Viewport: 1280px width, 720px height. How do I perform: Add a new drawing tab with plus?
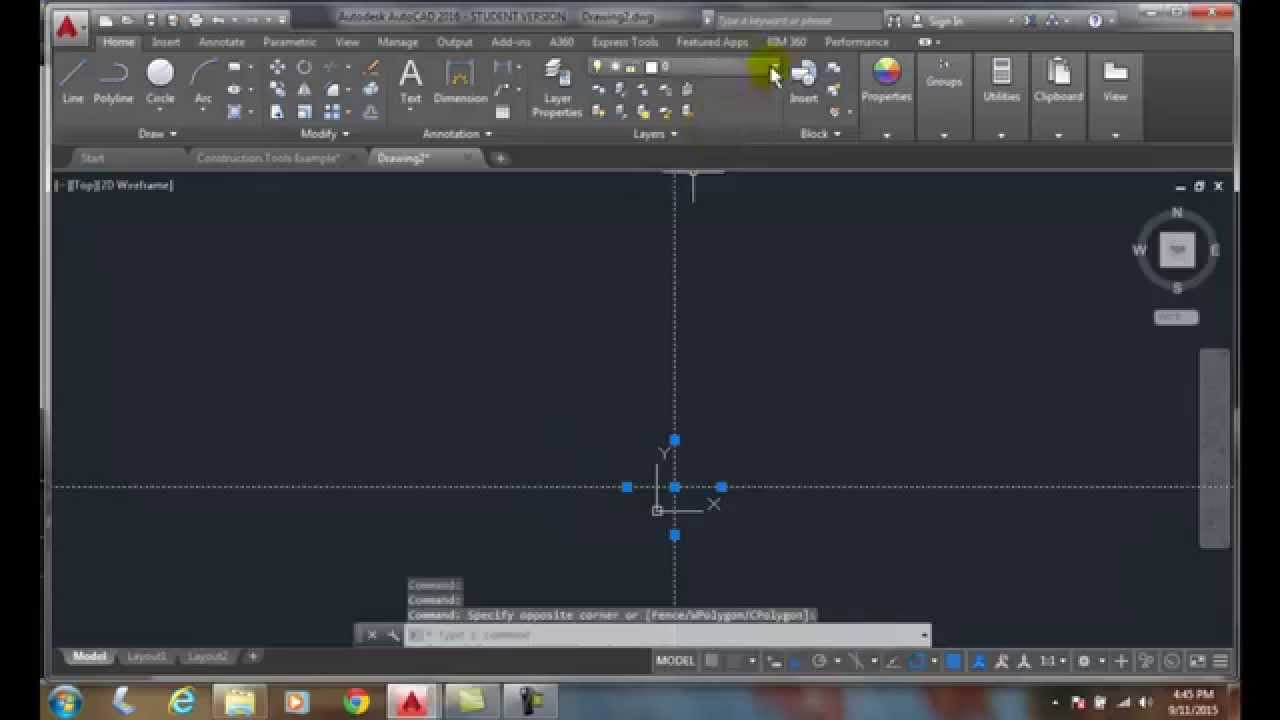(x=500, y=158)
